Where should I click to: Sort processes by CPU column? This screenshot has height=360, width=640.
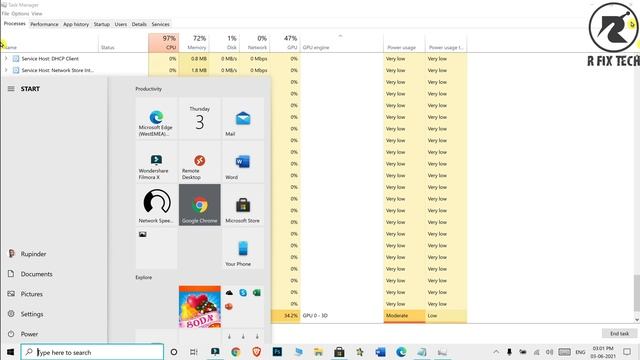[164, 42]
